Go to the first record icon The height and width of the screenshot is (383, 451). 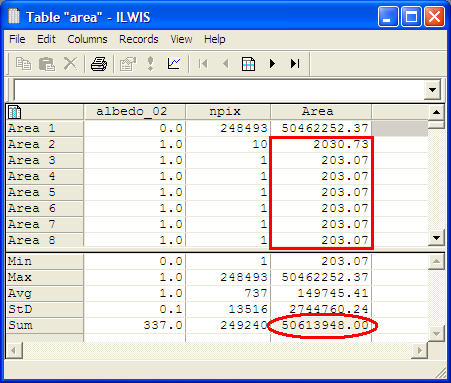(203, 63)
